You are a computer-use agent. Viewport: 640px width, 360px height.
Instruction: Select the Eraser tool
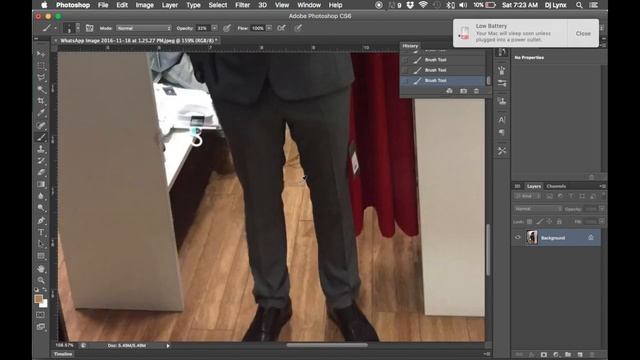click(41, 173)
